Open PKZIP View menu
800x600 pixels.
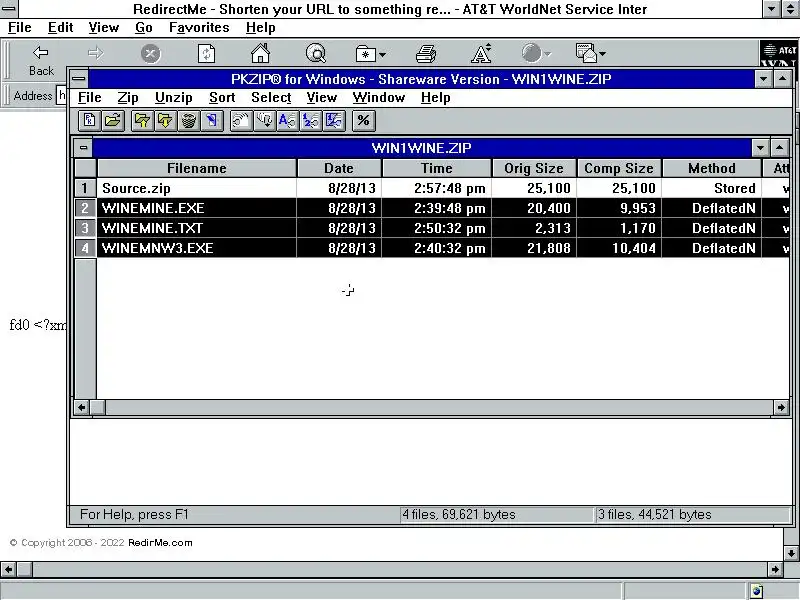pos(321,97)
